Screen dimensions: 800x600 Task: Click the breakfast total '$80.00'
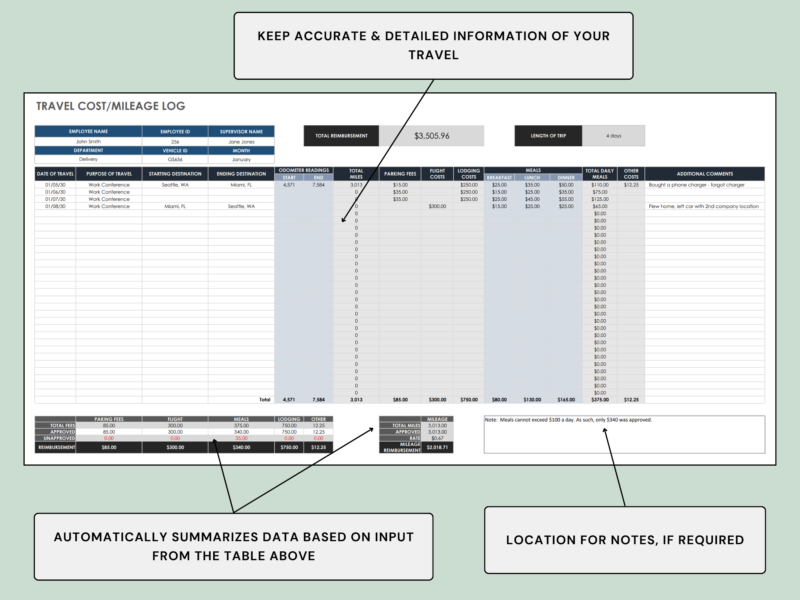coord(499,399)
